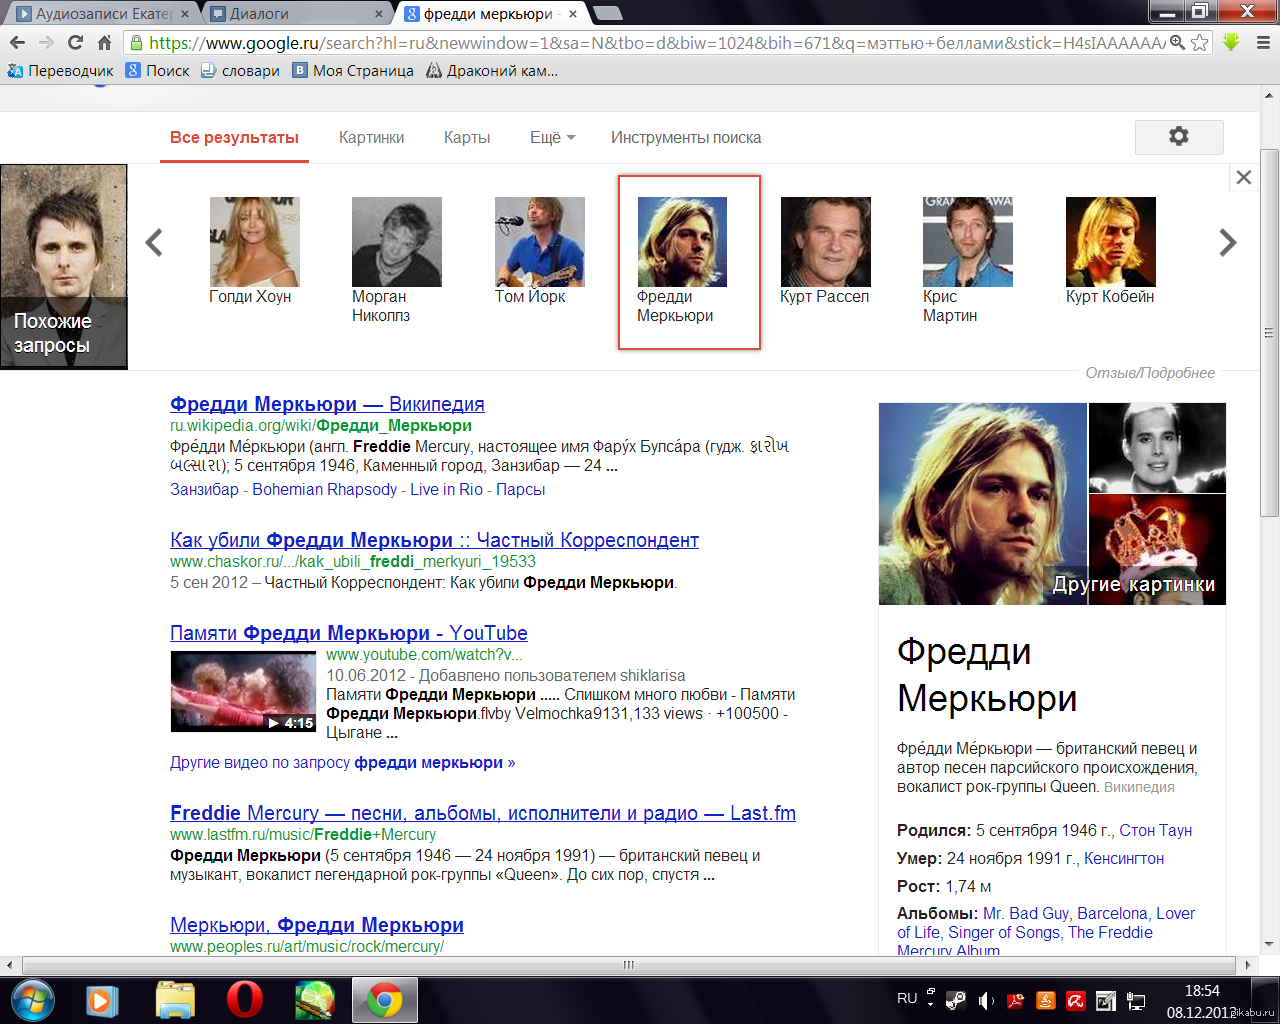Switch to the Карты tab

click(467, 138)
